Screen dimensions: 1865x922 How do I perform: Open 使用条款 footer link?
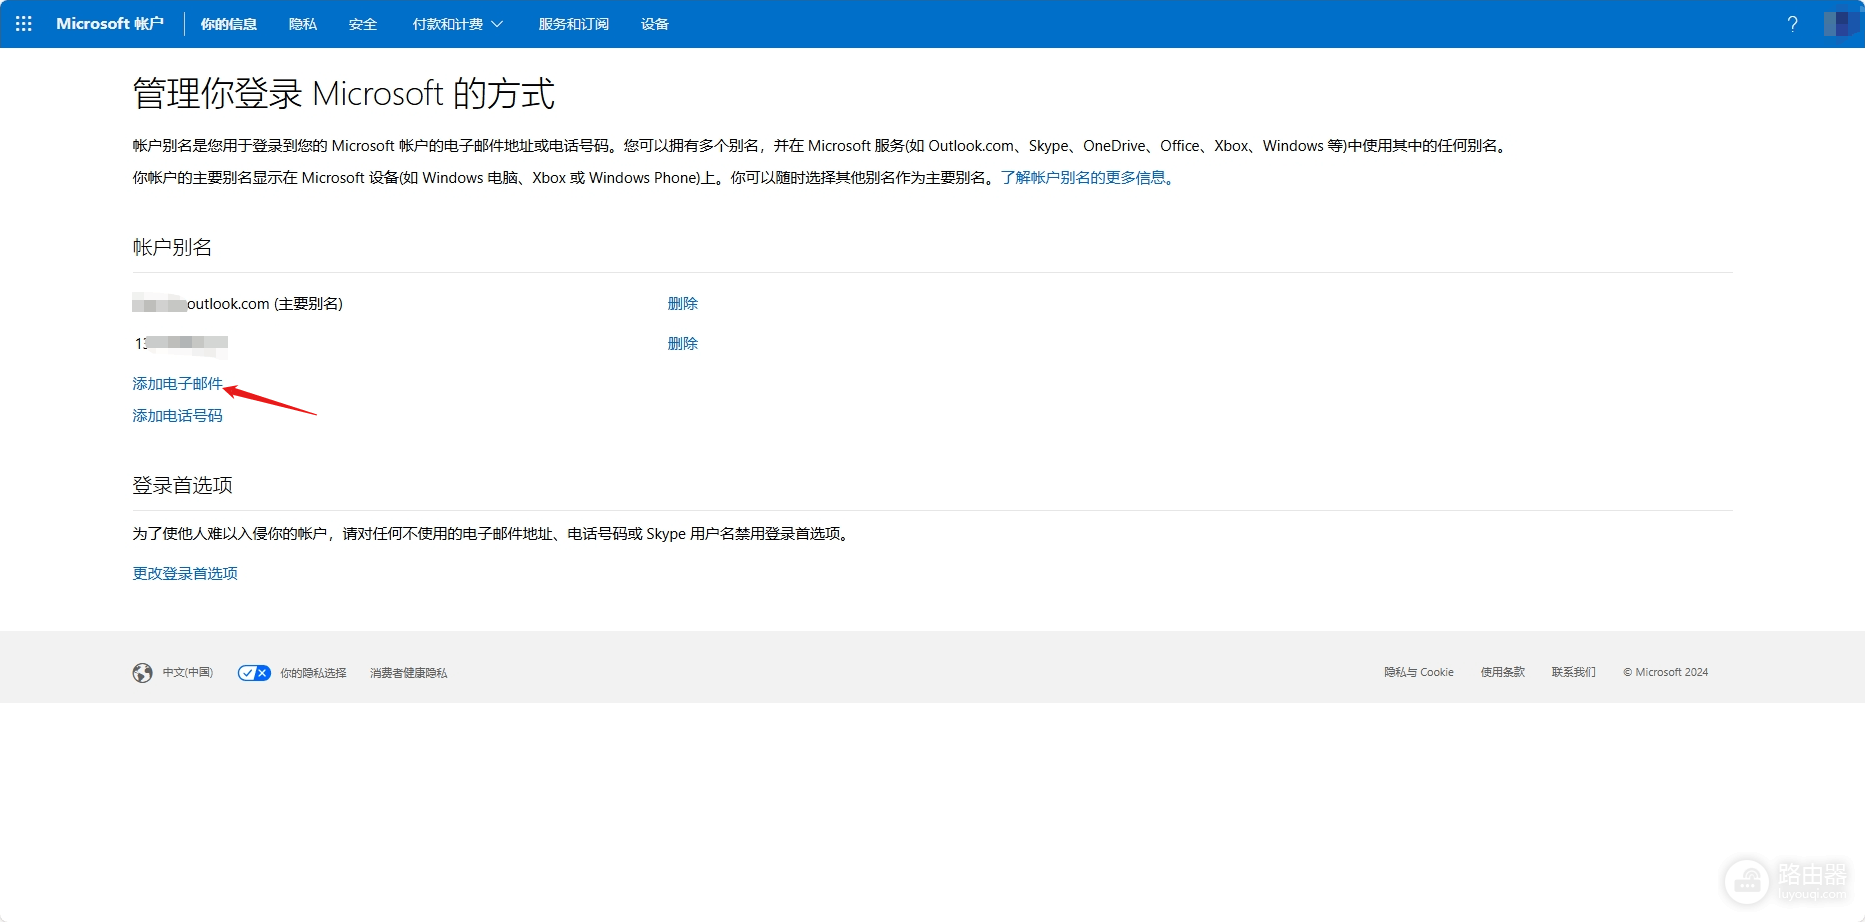tap(1503, 672)
